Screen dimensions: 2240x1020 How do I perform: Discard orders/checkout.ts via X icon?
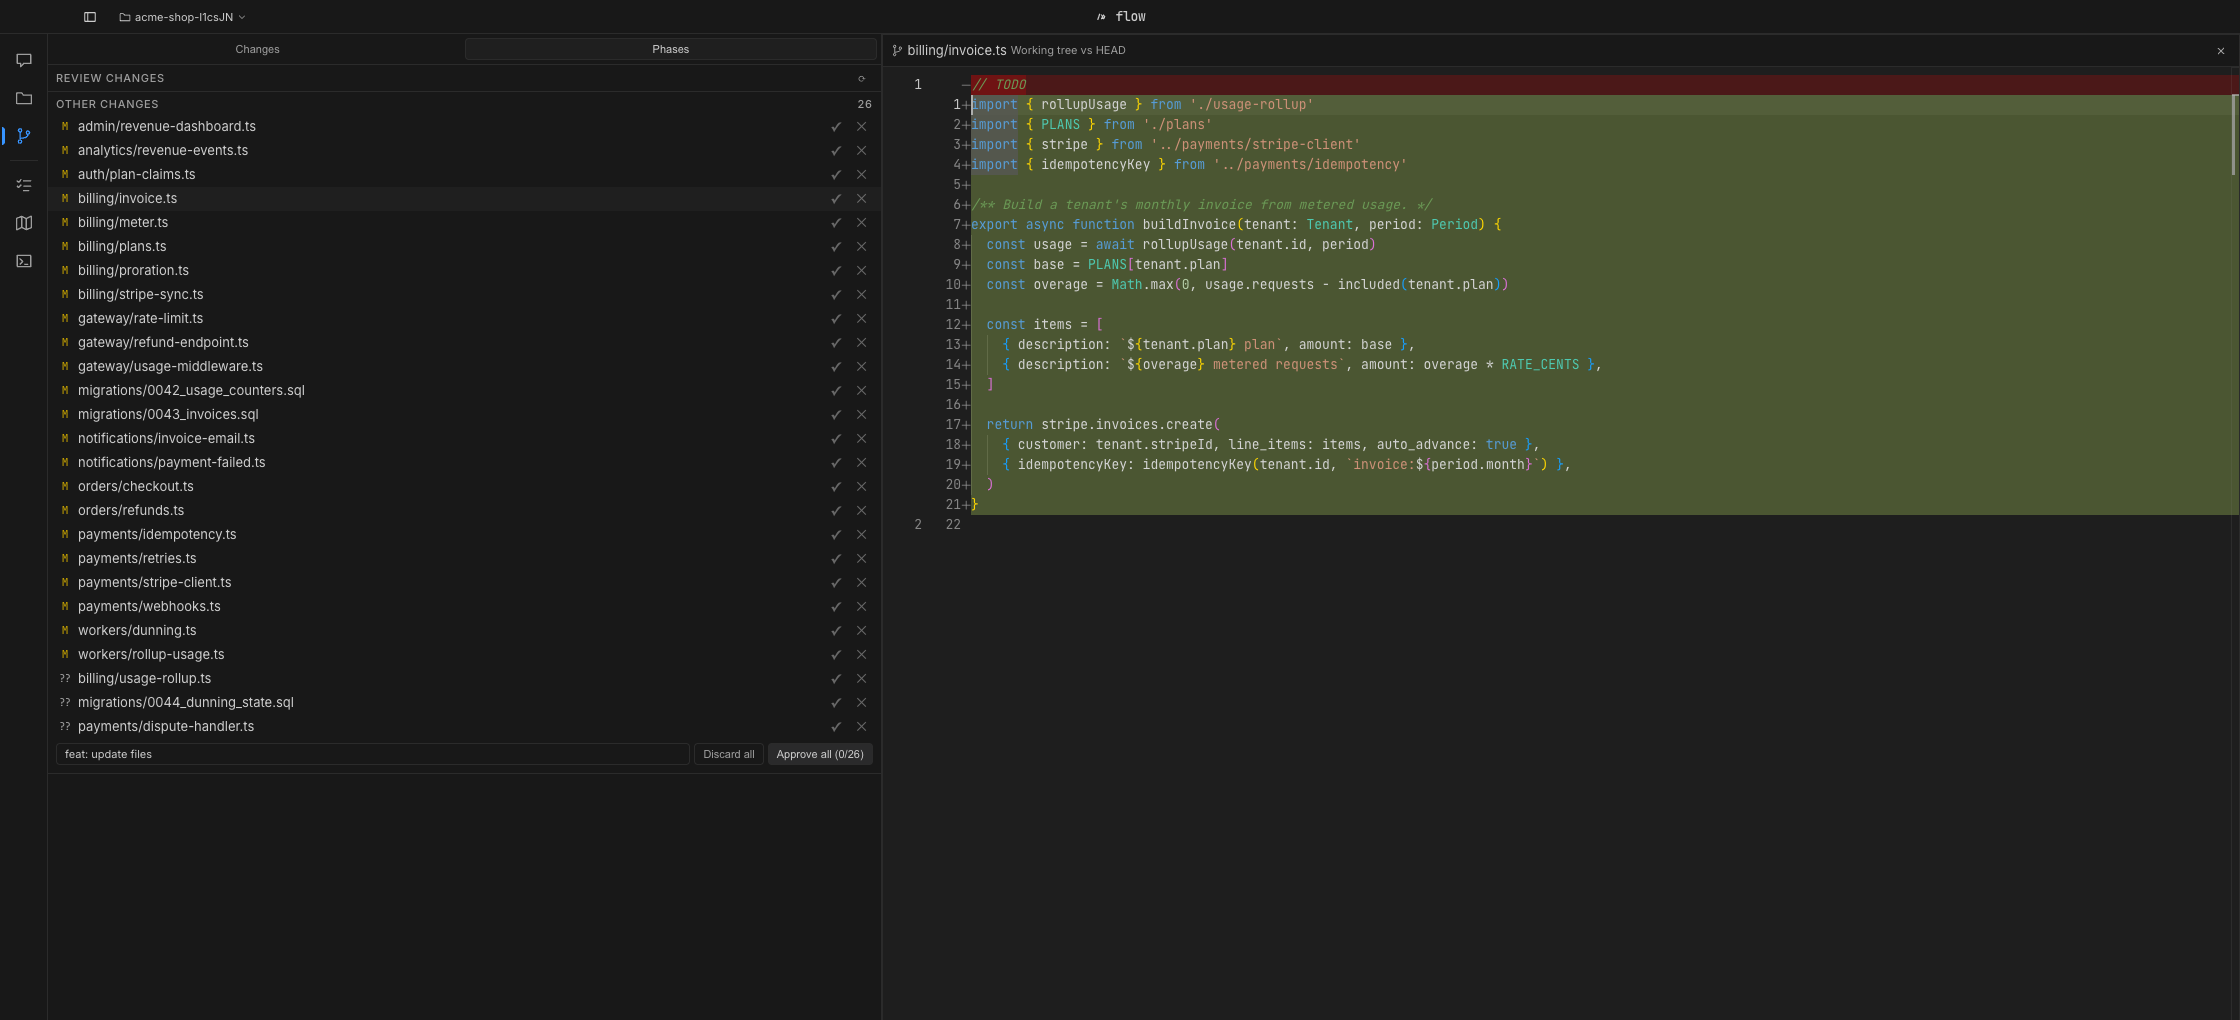[x=861, y=486]
